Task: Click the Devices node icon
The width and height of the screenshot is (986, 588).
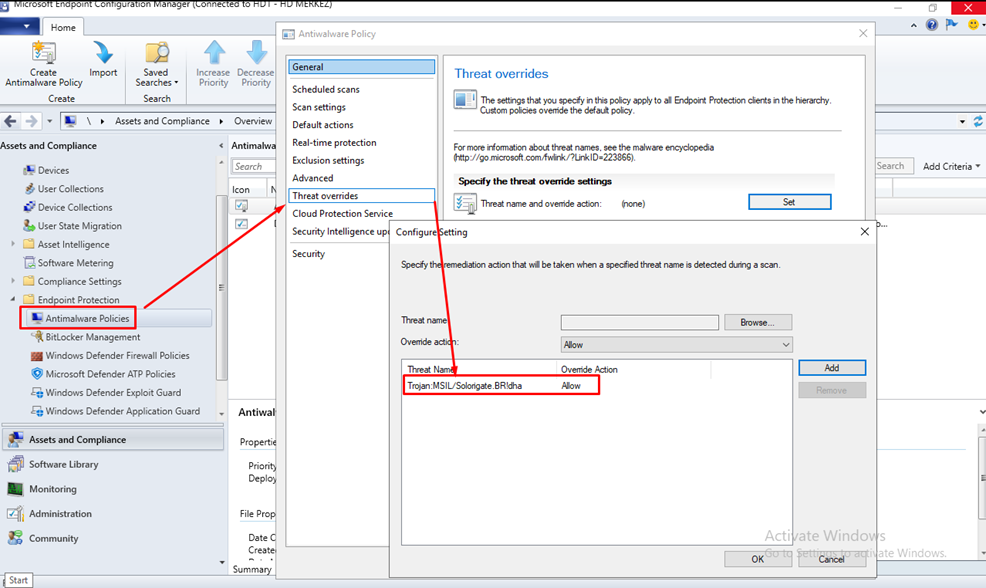Action: 29,170
